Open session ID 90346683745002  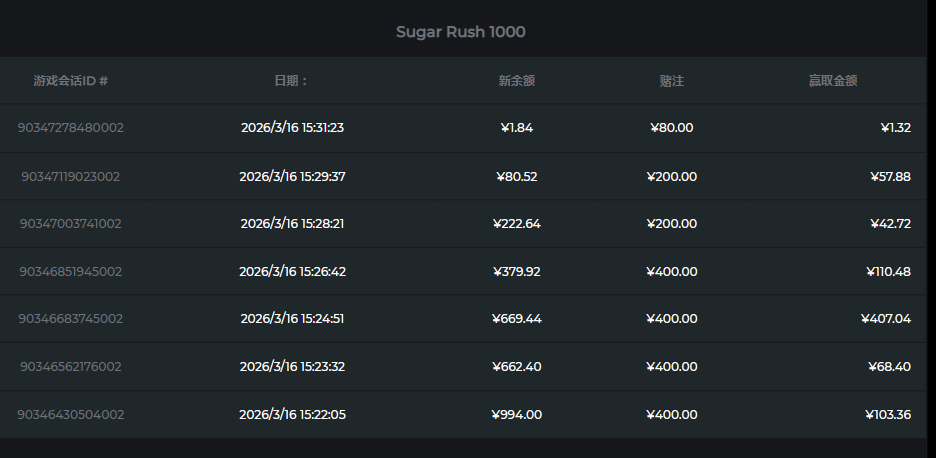click(71, 319)
